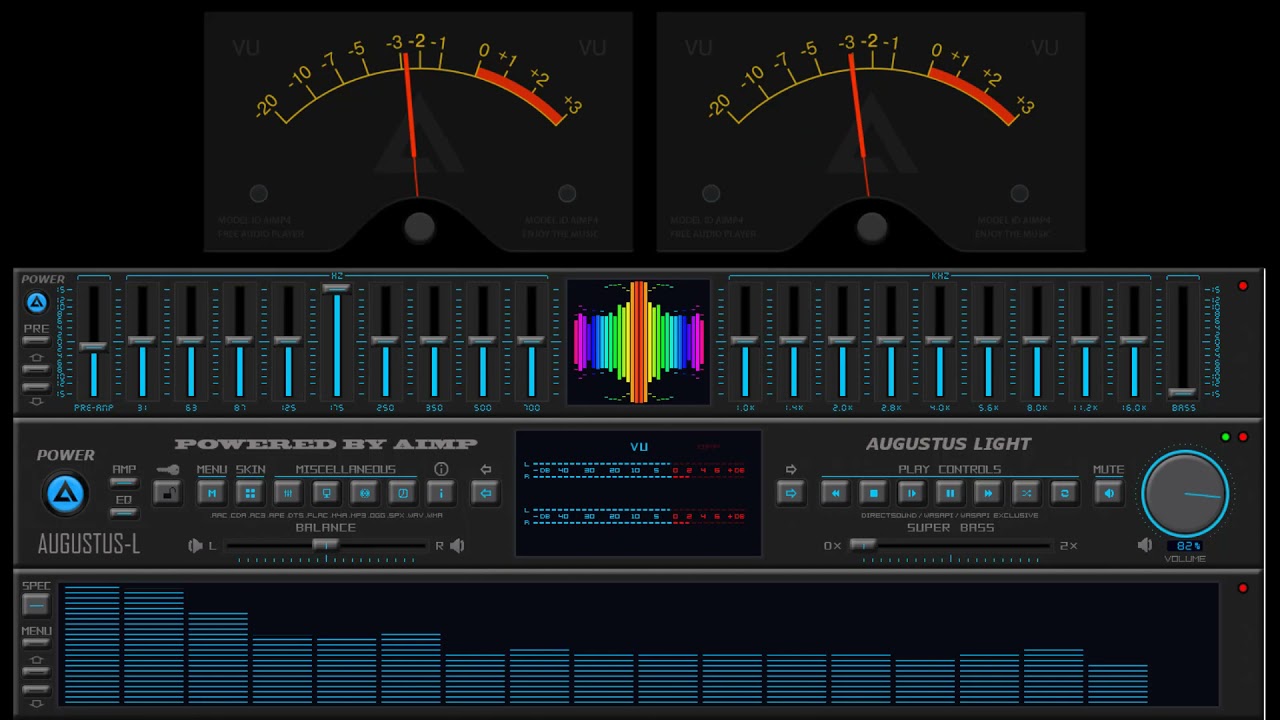Screen dimensions: 1280x720
Task: Toggle the EQ switch
Action: tap(124, 513)
